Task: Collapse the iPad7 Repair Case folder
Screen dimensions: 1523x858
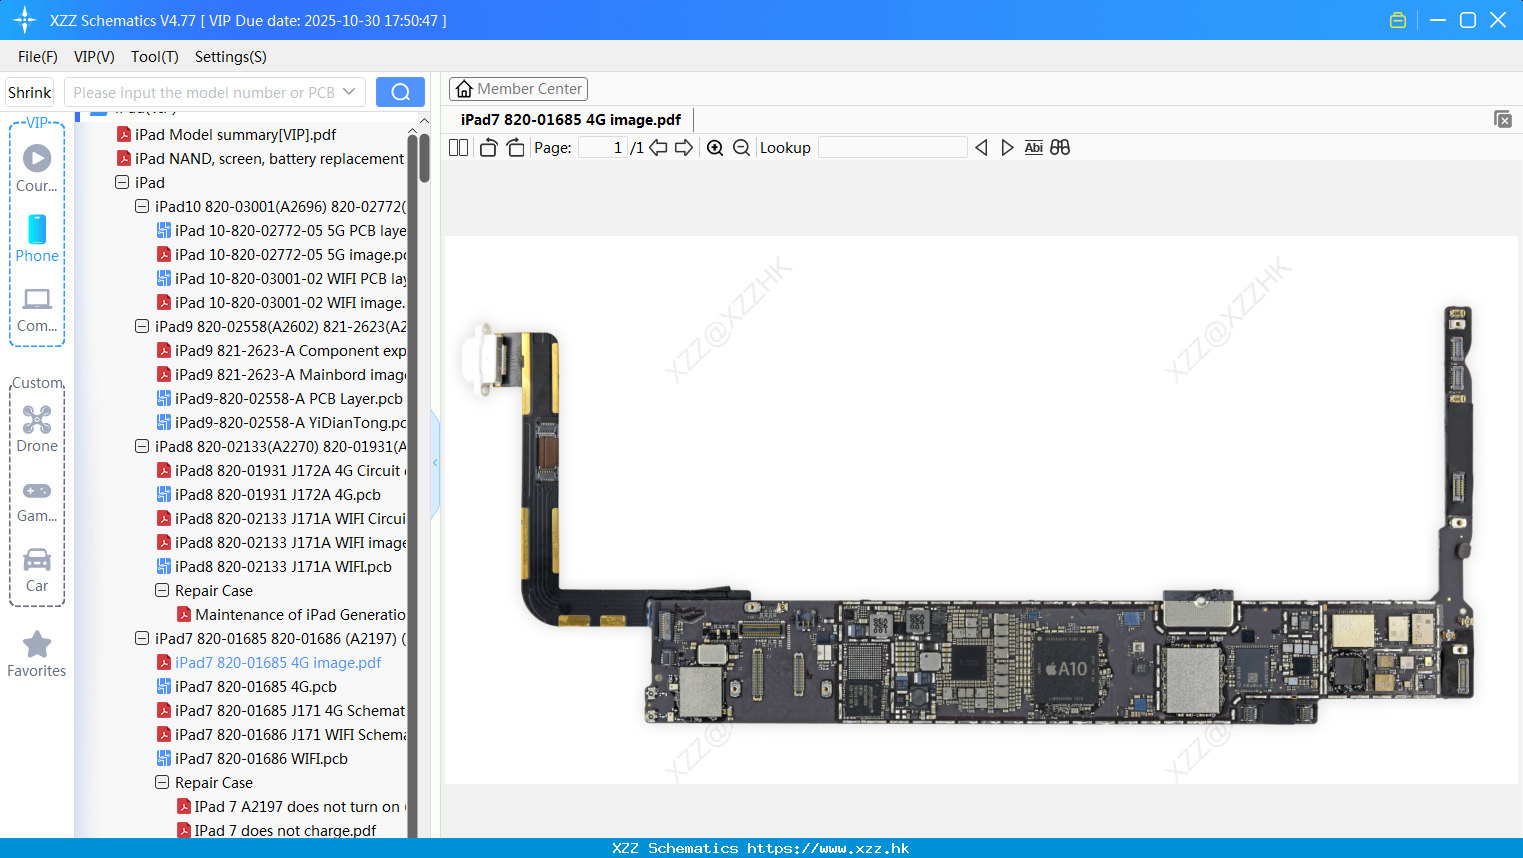Action: [x=162, y=782]
